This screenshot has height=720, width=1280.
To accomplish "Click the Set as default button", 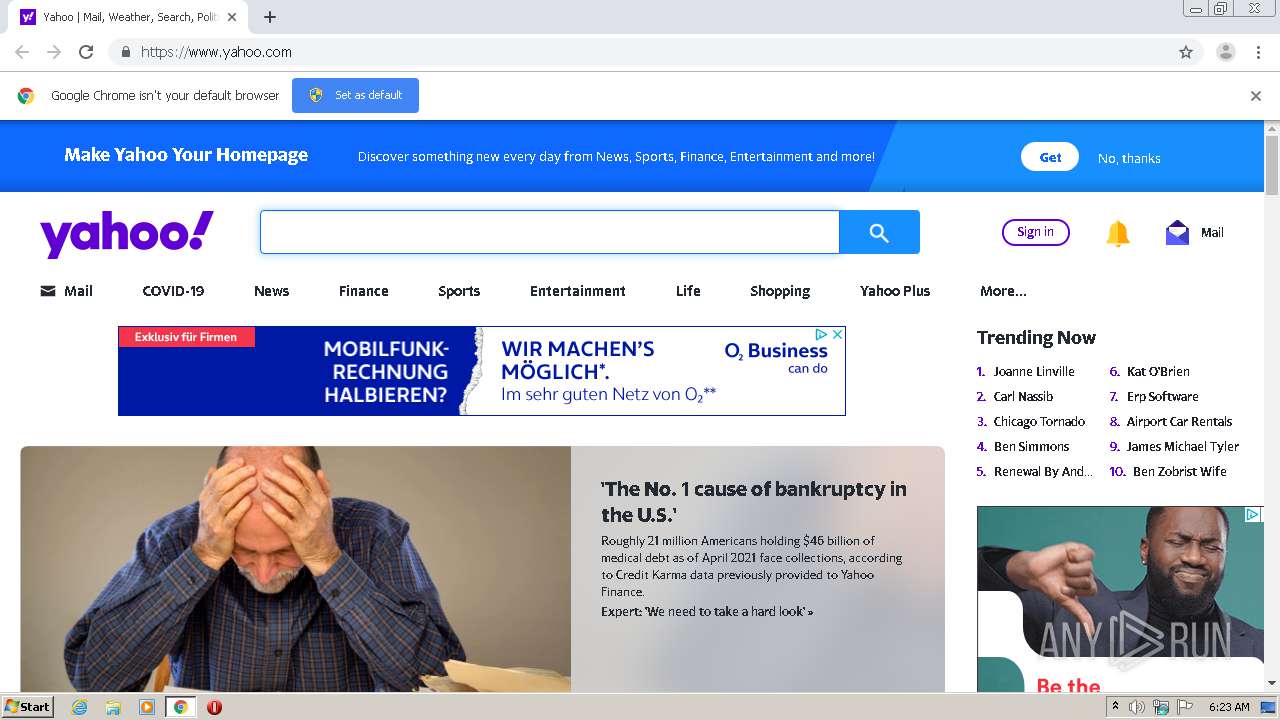I will pos(355,95).
